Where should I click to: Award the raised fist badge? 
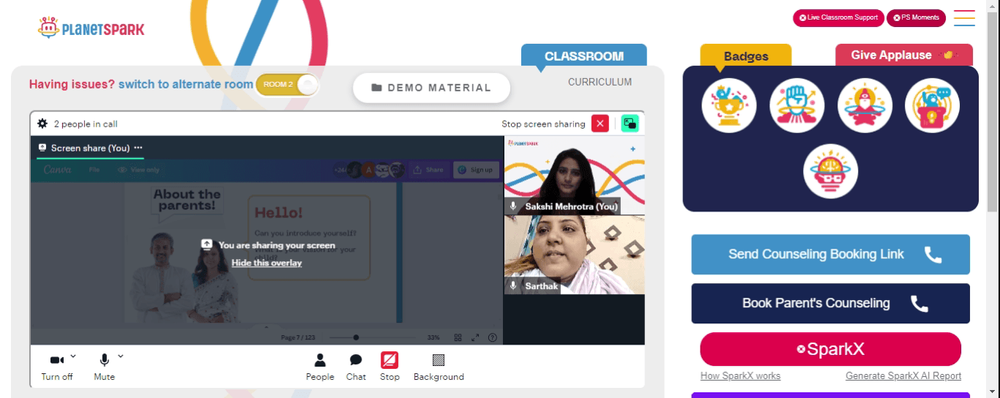click(797, 105)
